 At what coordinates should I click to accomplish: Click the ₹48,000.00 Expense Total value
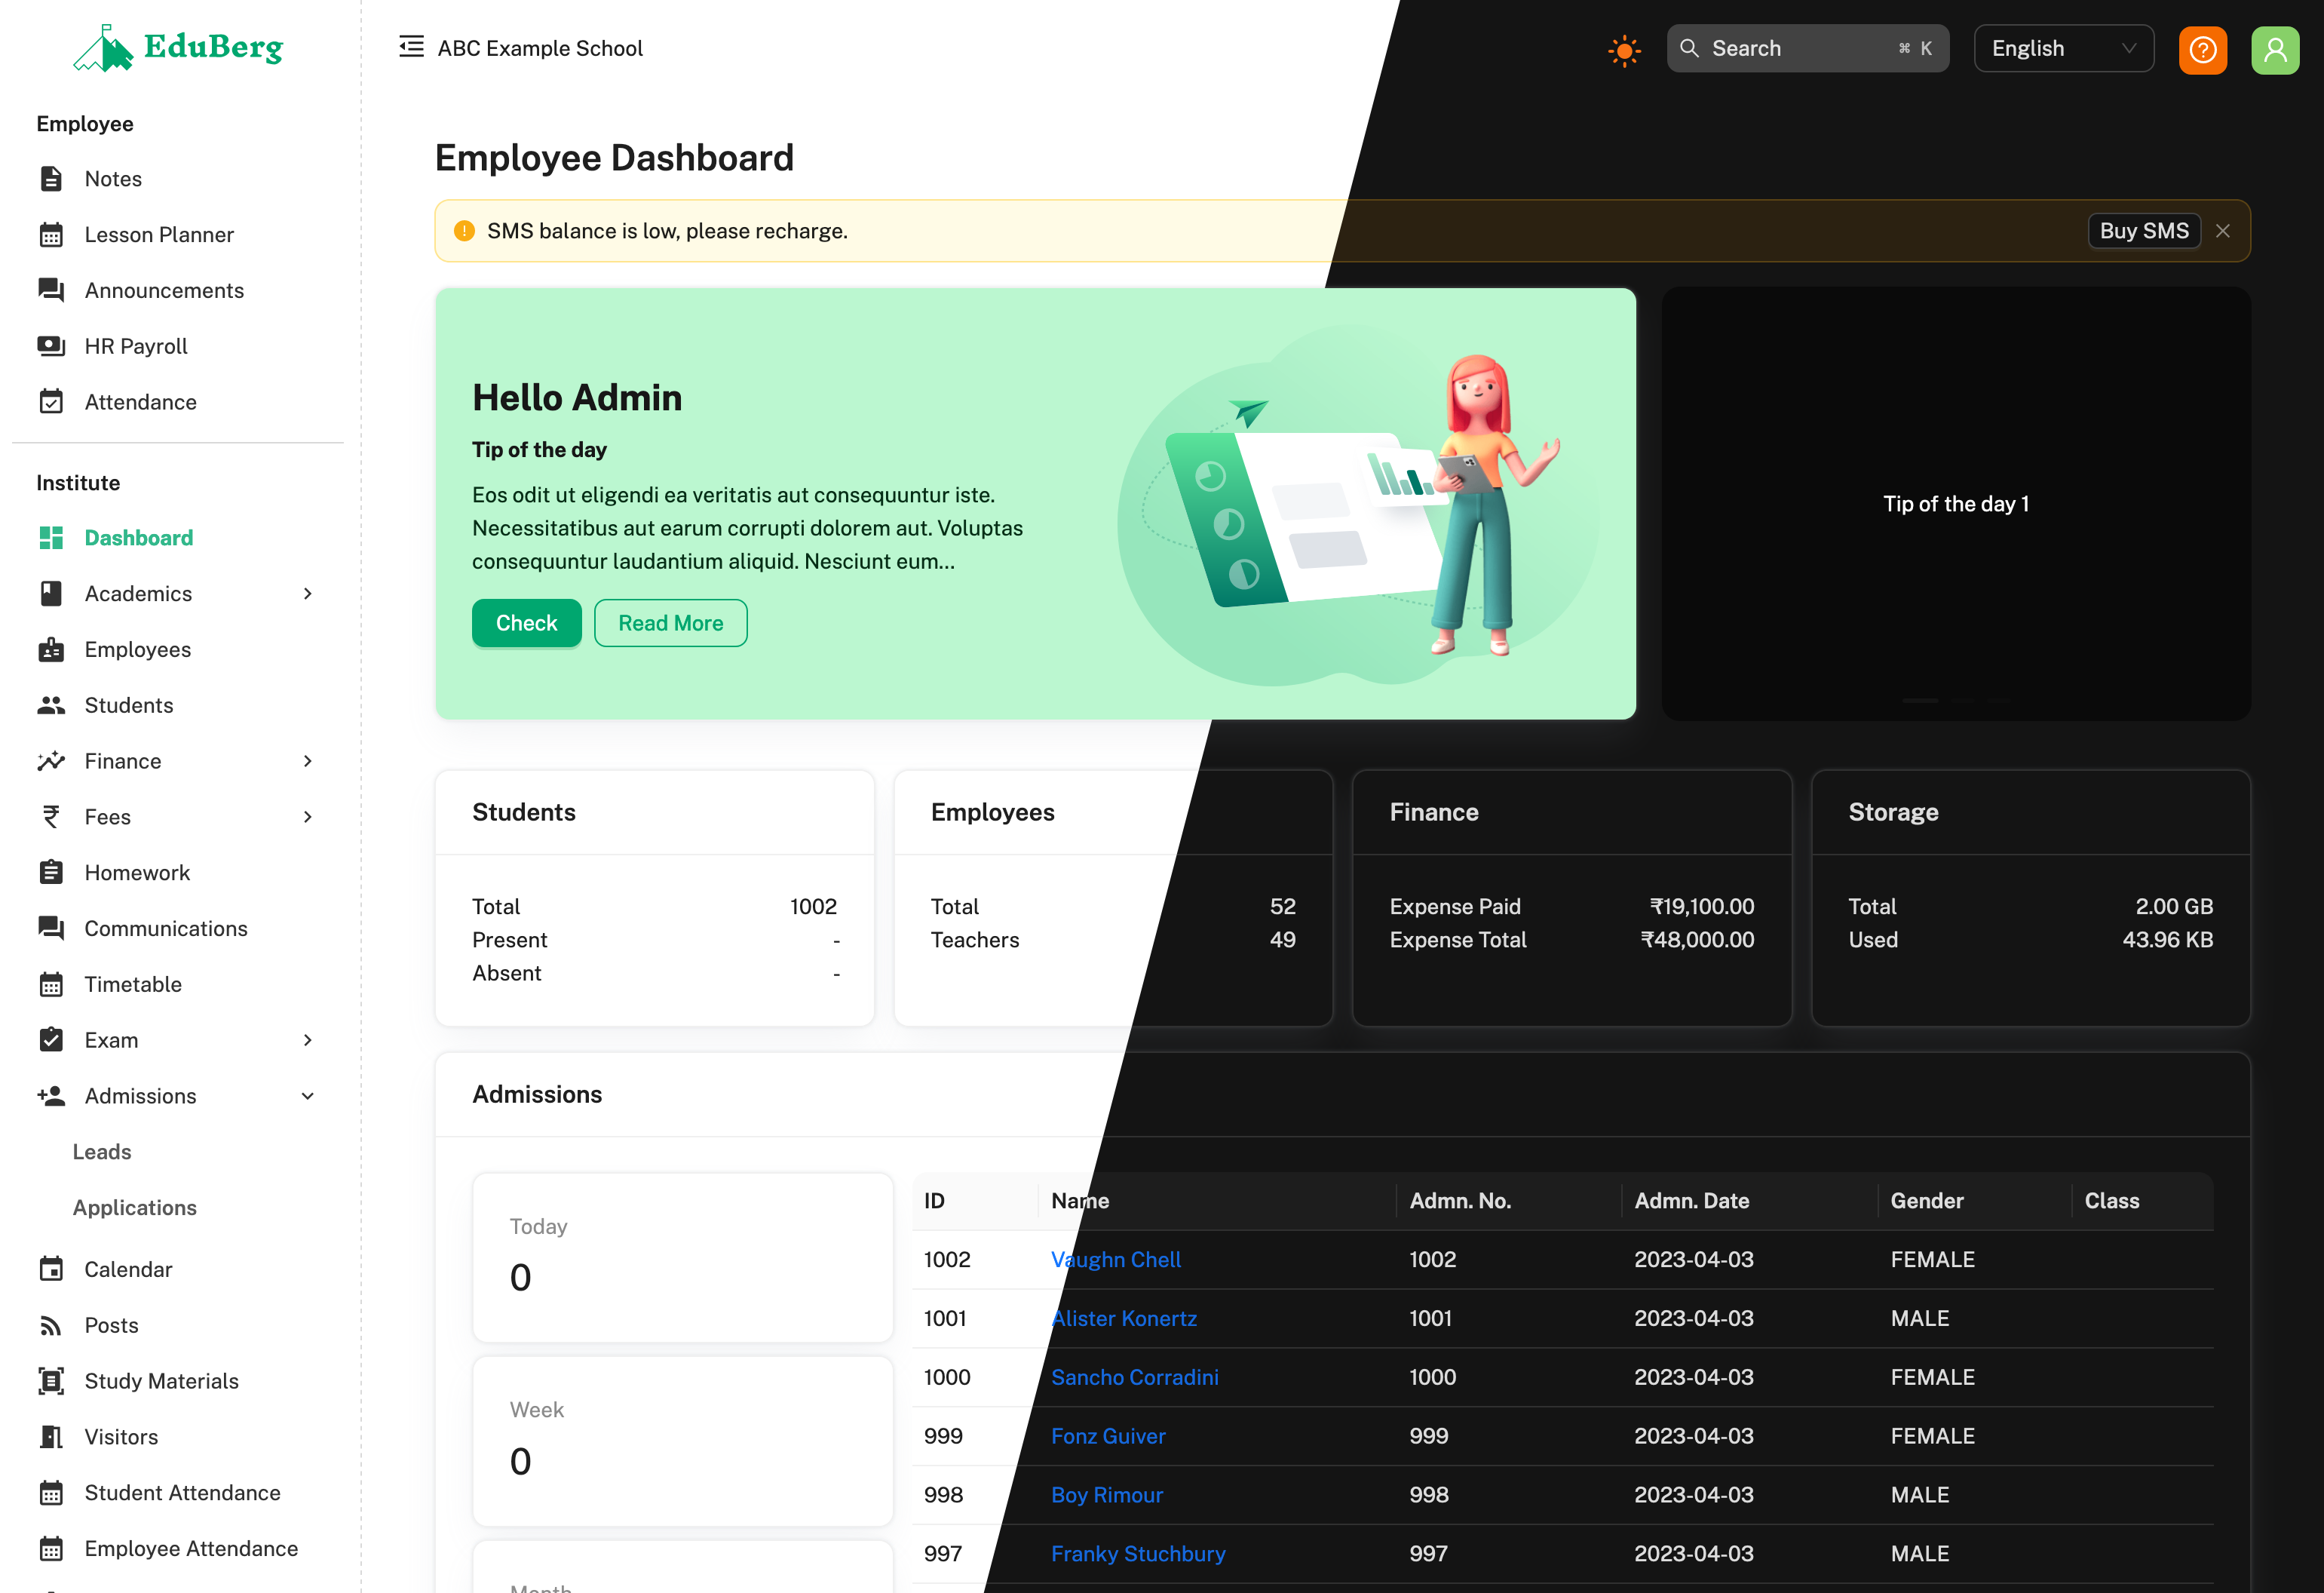tap(1697, 940)
